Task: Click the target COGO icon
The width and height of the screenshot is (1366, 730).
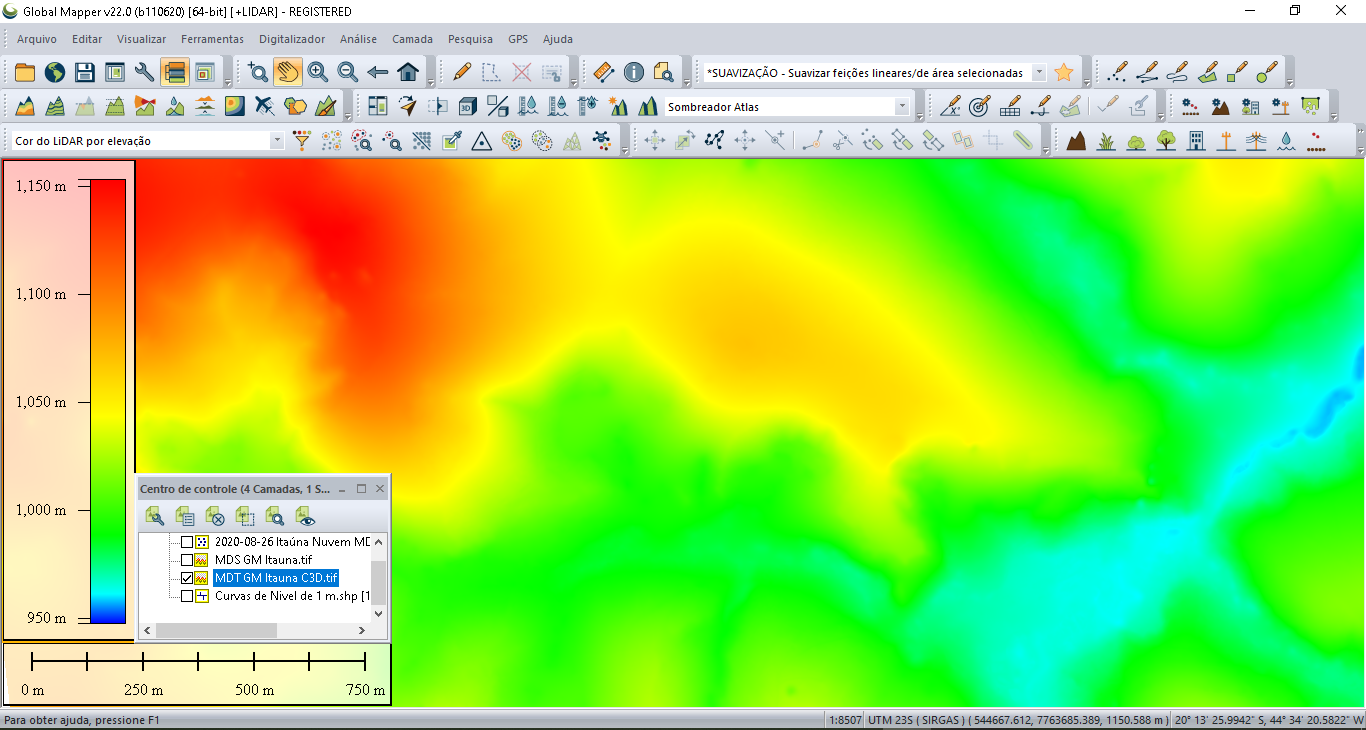Action: click(980, 106)
